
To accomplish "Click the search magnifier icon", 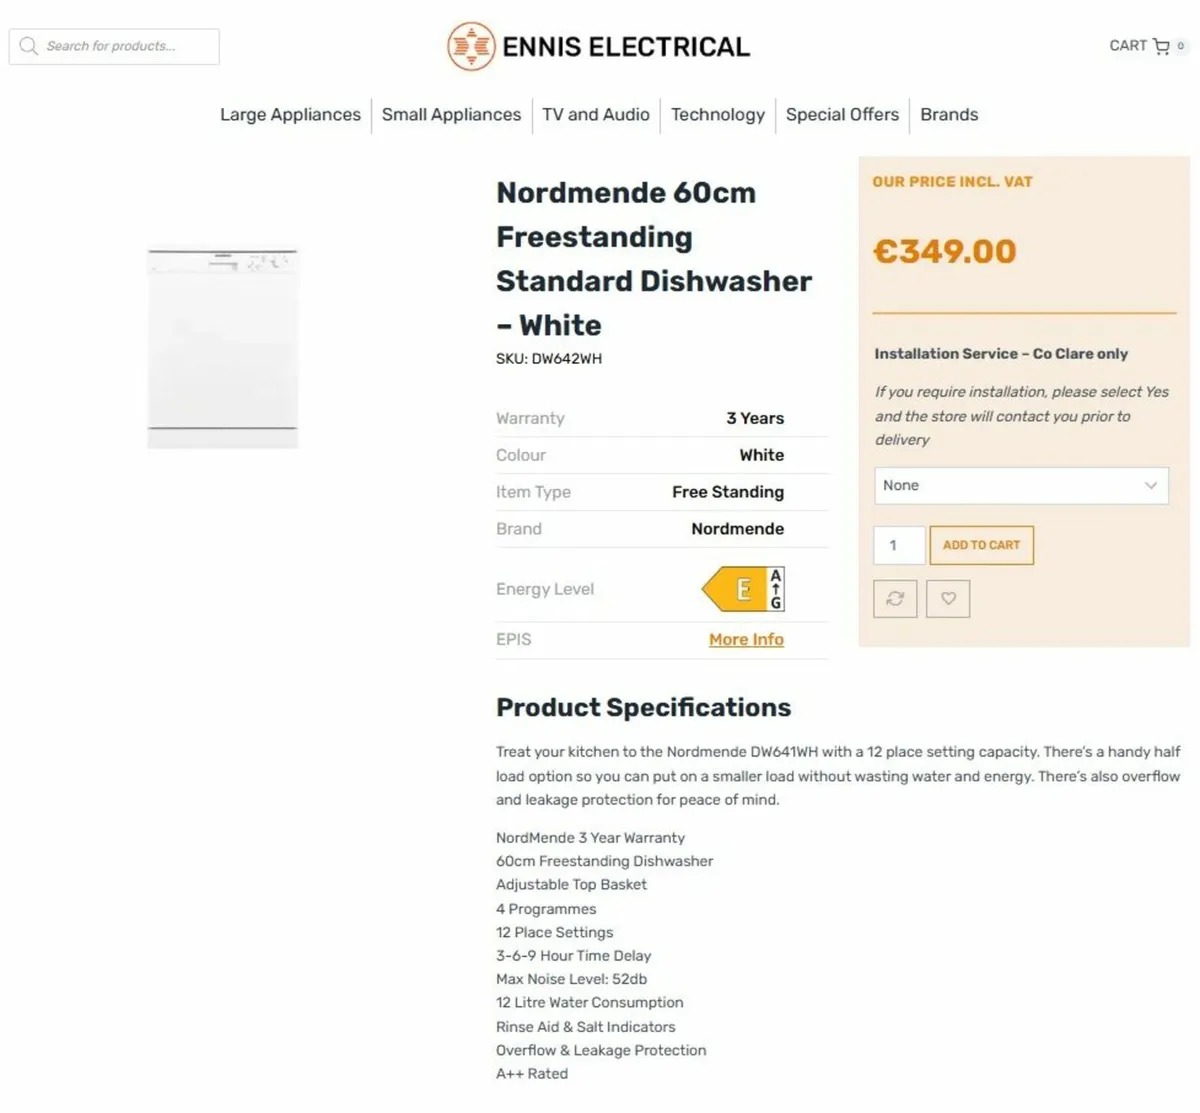I will [x=28, y=46].
